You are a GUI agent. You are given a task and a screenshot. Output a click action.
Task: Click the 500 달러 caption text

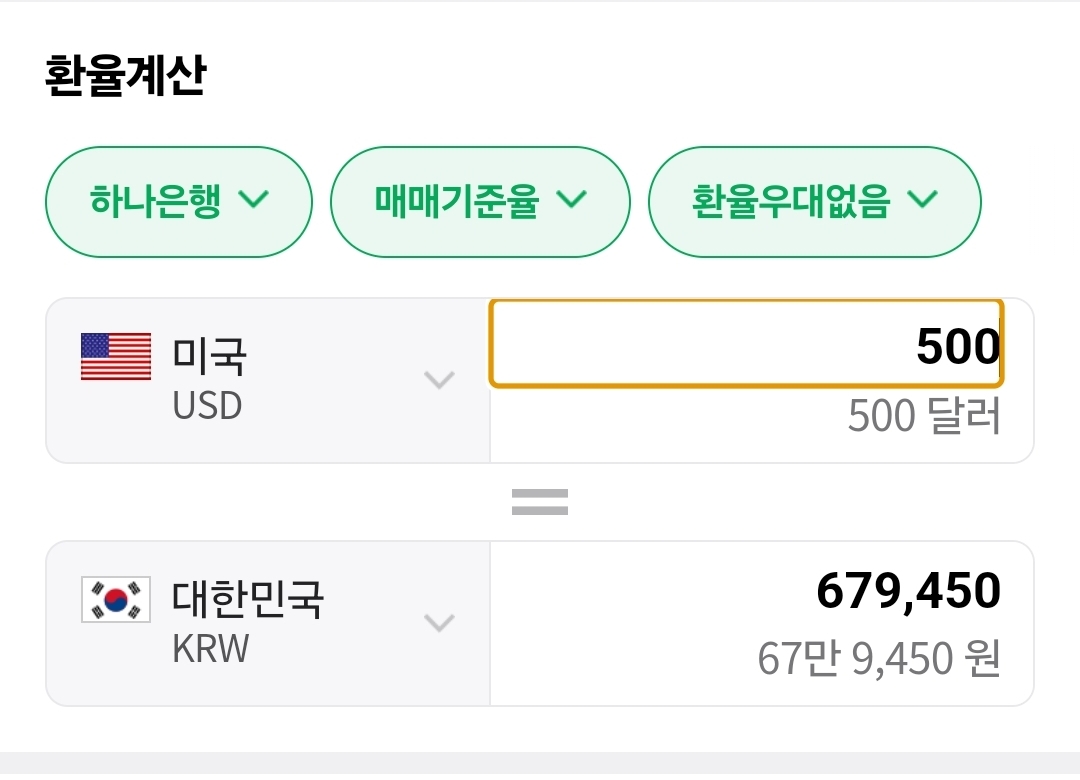point(924,415)
